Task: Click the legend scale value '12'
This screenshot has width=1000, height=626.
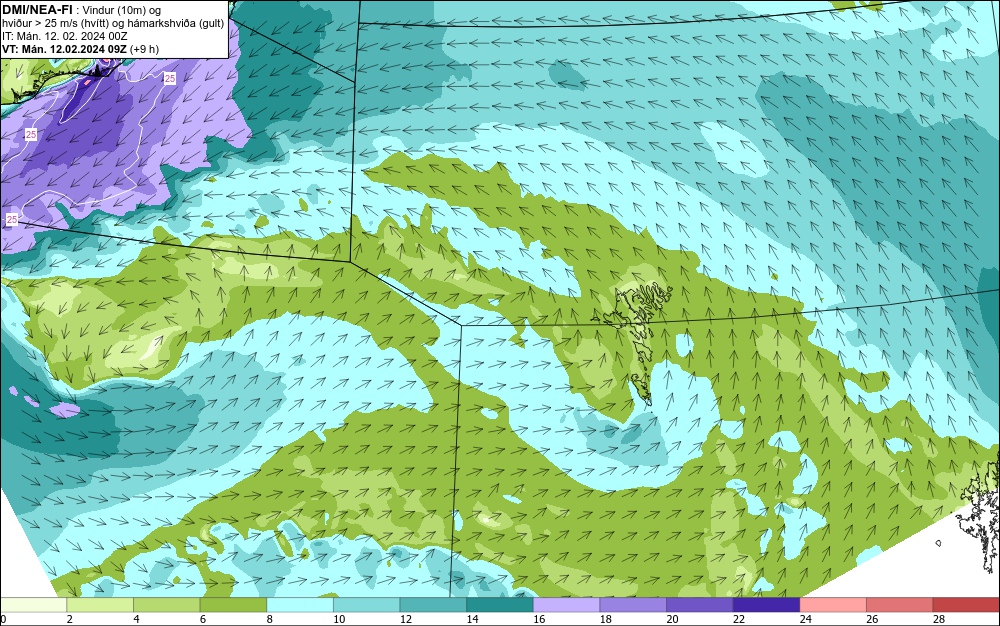Action: (x=406, y=619)
